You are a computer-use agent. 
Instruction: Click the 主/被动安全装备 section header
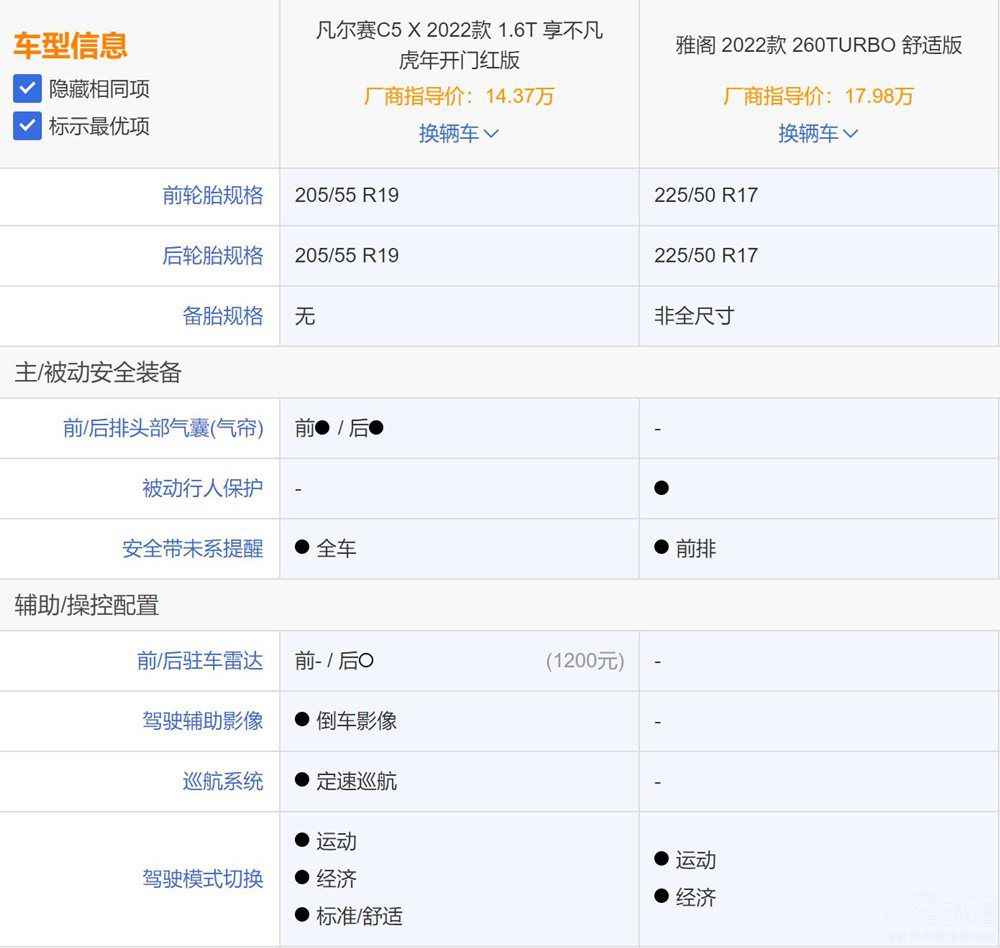98,373
